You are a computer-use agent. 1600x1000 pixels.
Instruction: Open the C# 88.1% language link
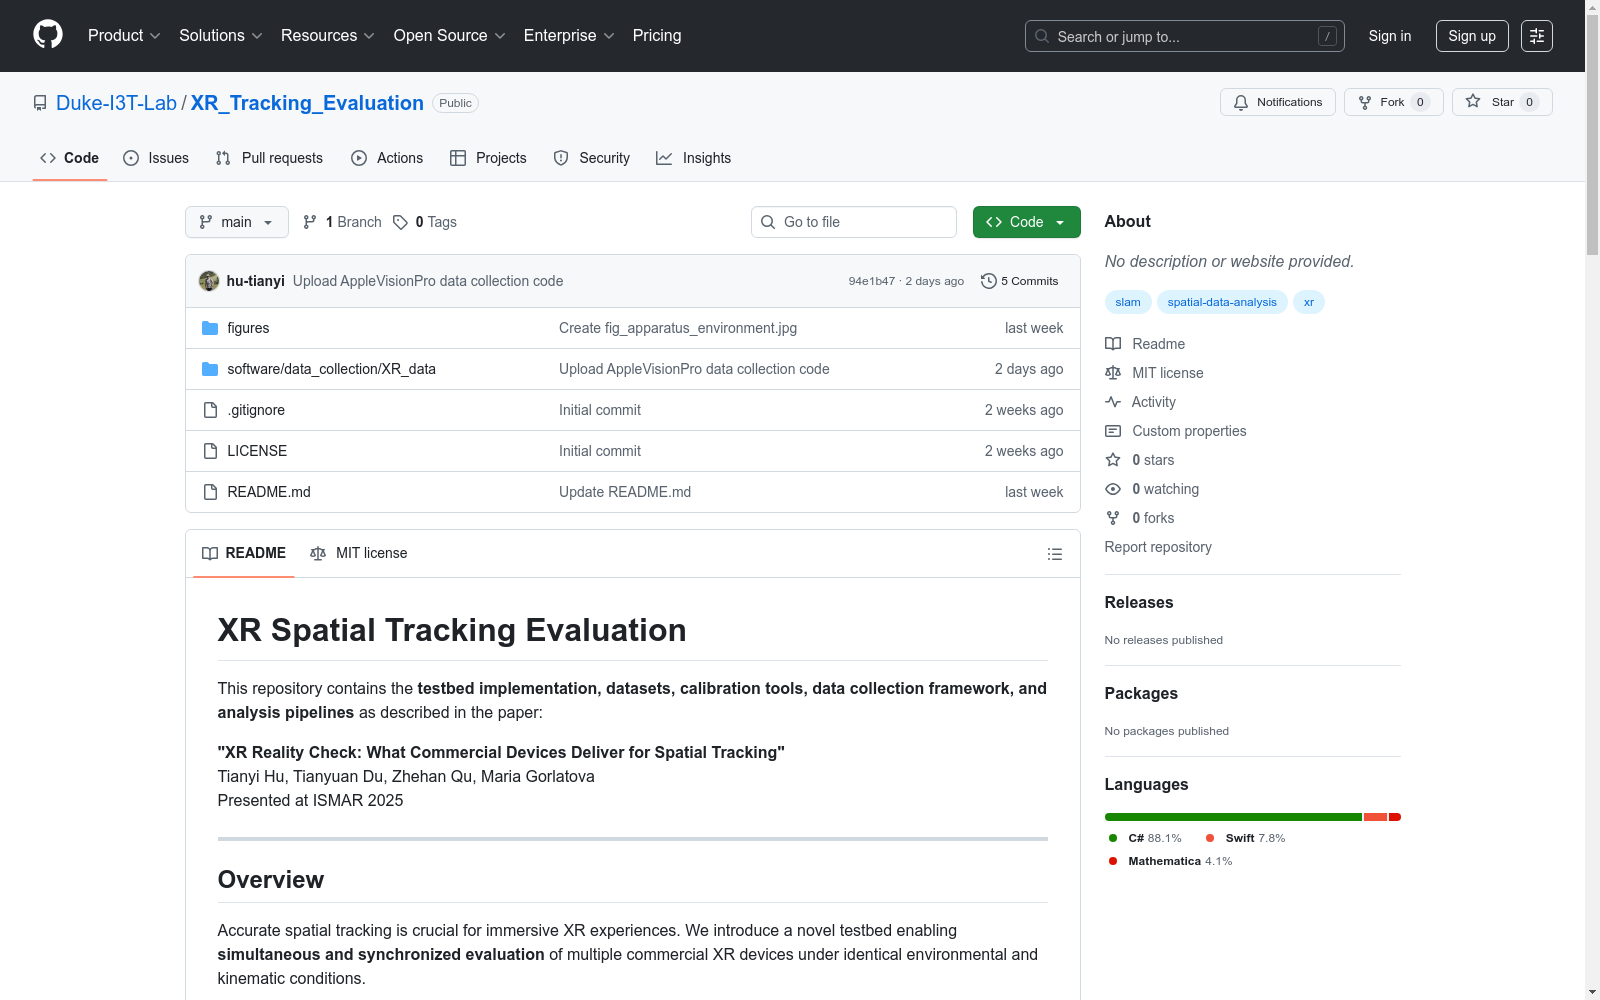point(1145,838)
